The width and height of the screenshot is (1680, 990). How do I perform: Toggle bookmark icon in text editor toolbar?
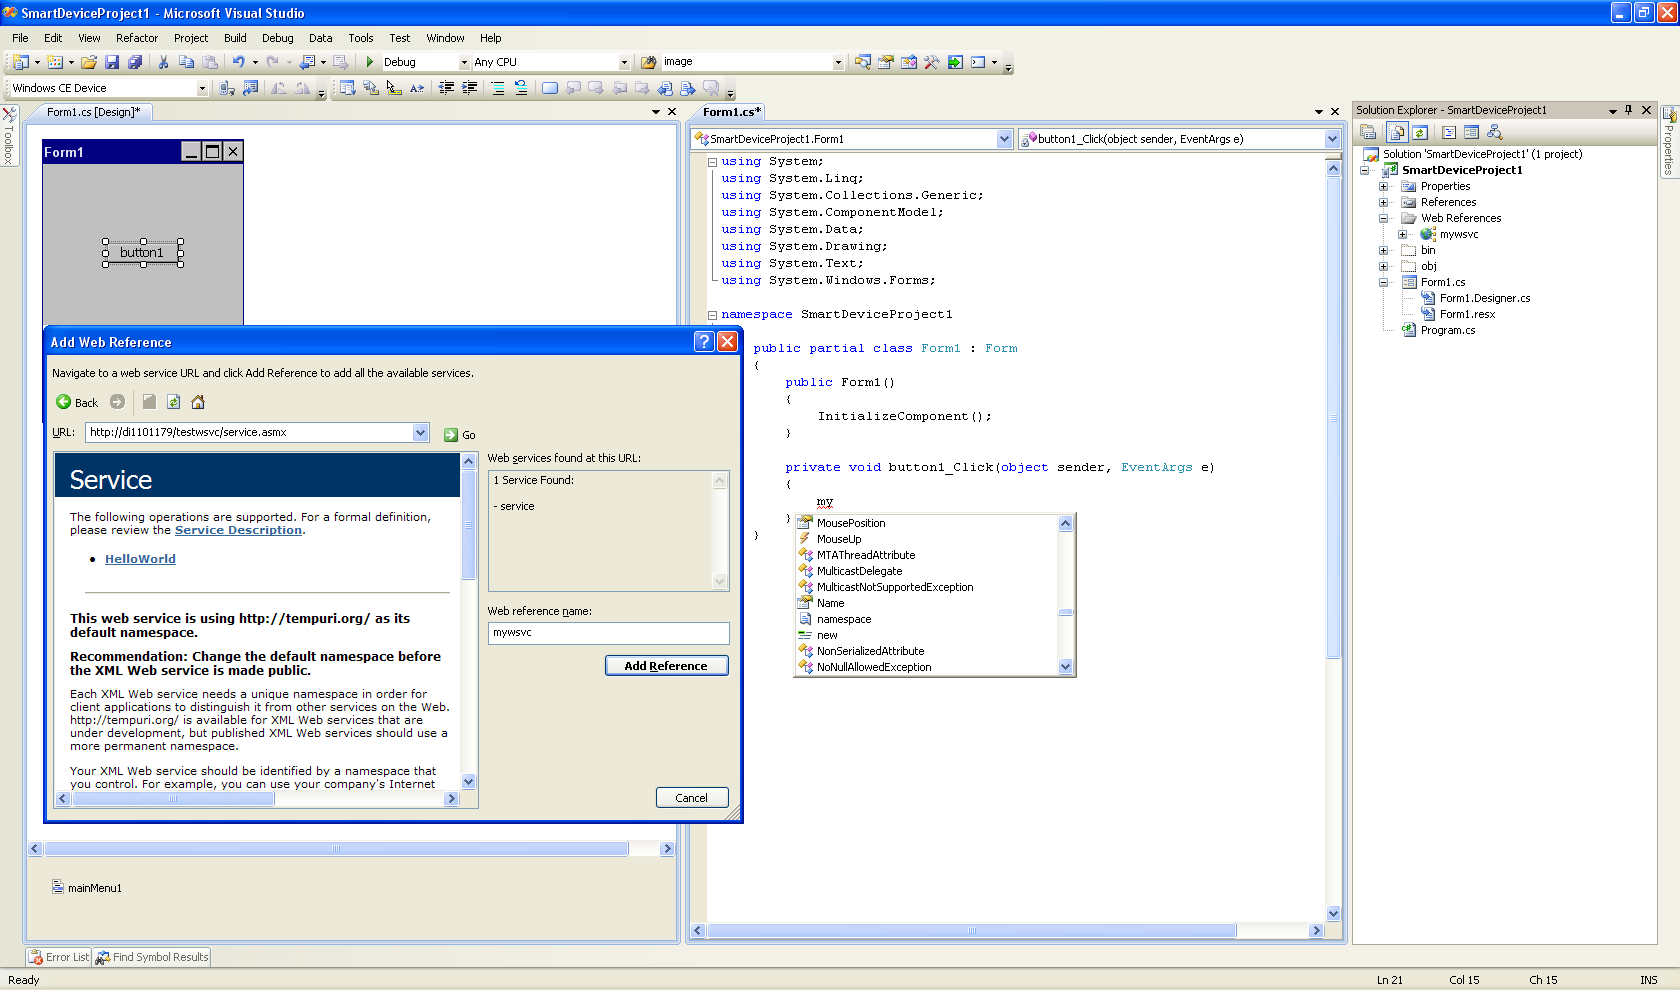[550, 88]
